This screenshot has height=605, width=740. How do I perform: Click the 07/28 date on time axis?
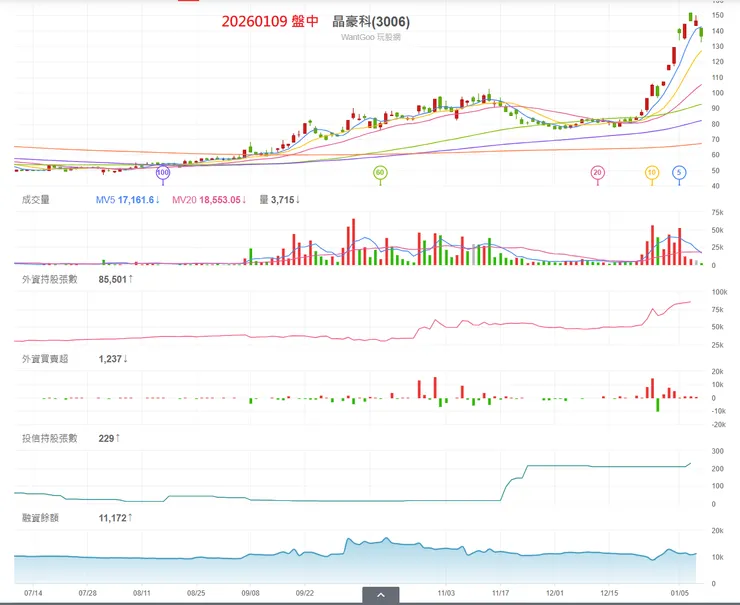pos(87,593)
